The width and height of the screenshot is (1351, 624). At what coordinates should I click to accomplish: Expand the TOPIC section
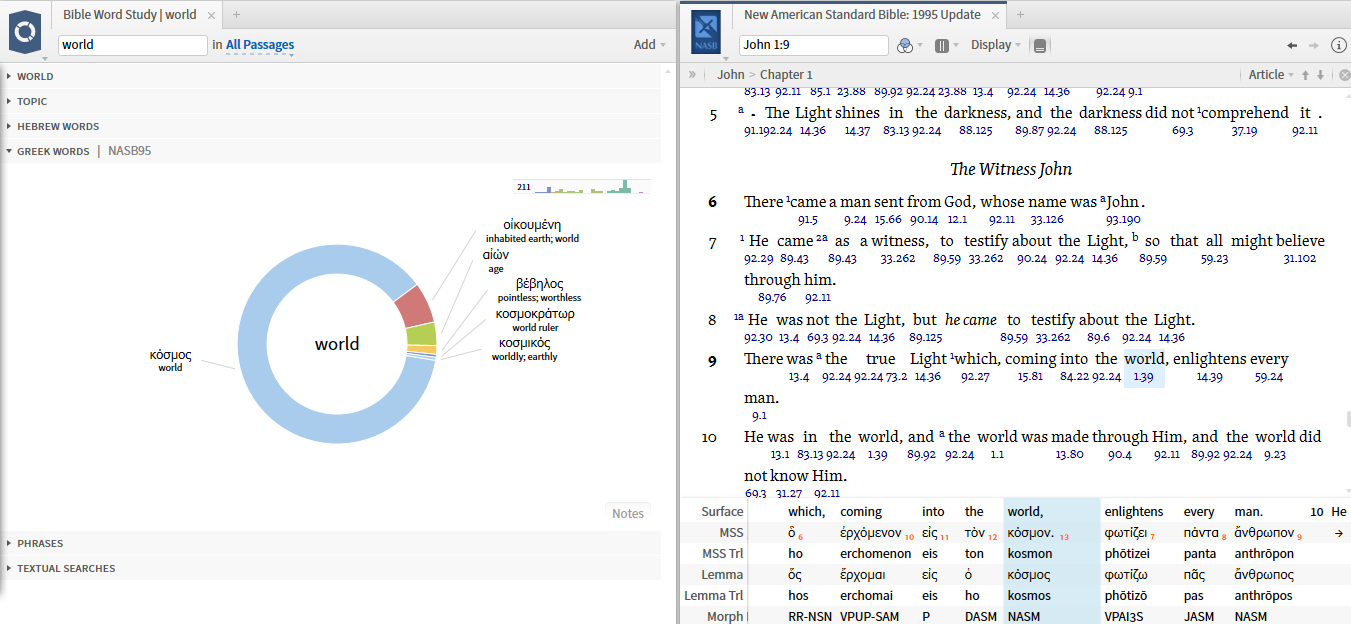tap(32, 101)
